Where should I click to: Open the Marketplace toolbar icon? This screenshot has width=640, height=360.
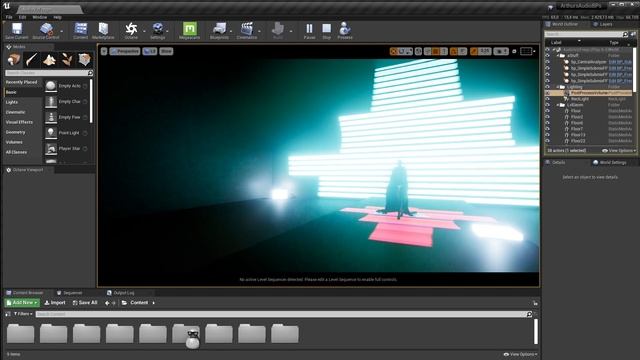click(103, 29)
